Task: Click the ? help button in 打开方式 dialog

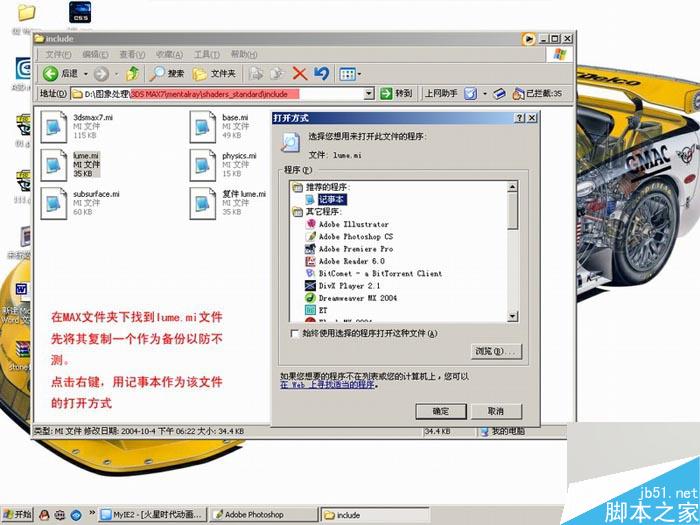Action: (x=520, y=118)
